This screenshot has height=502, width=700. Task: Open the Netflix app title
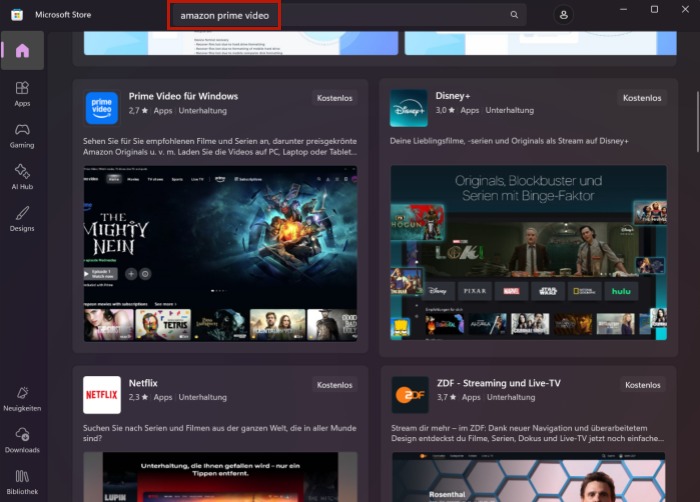tap(143, 383)
